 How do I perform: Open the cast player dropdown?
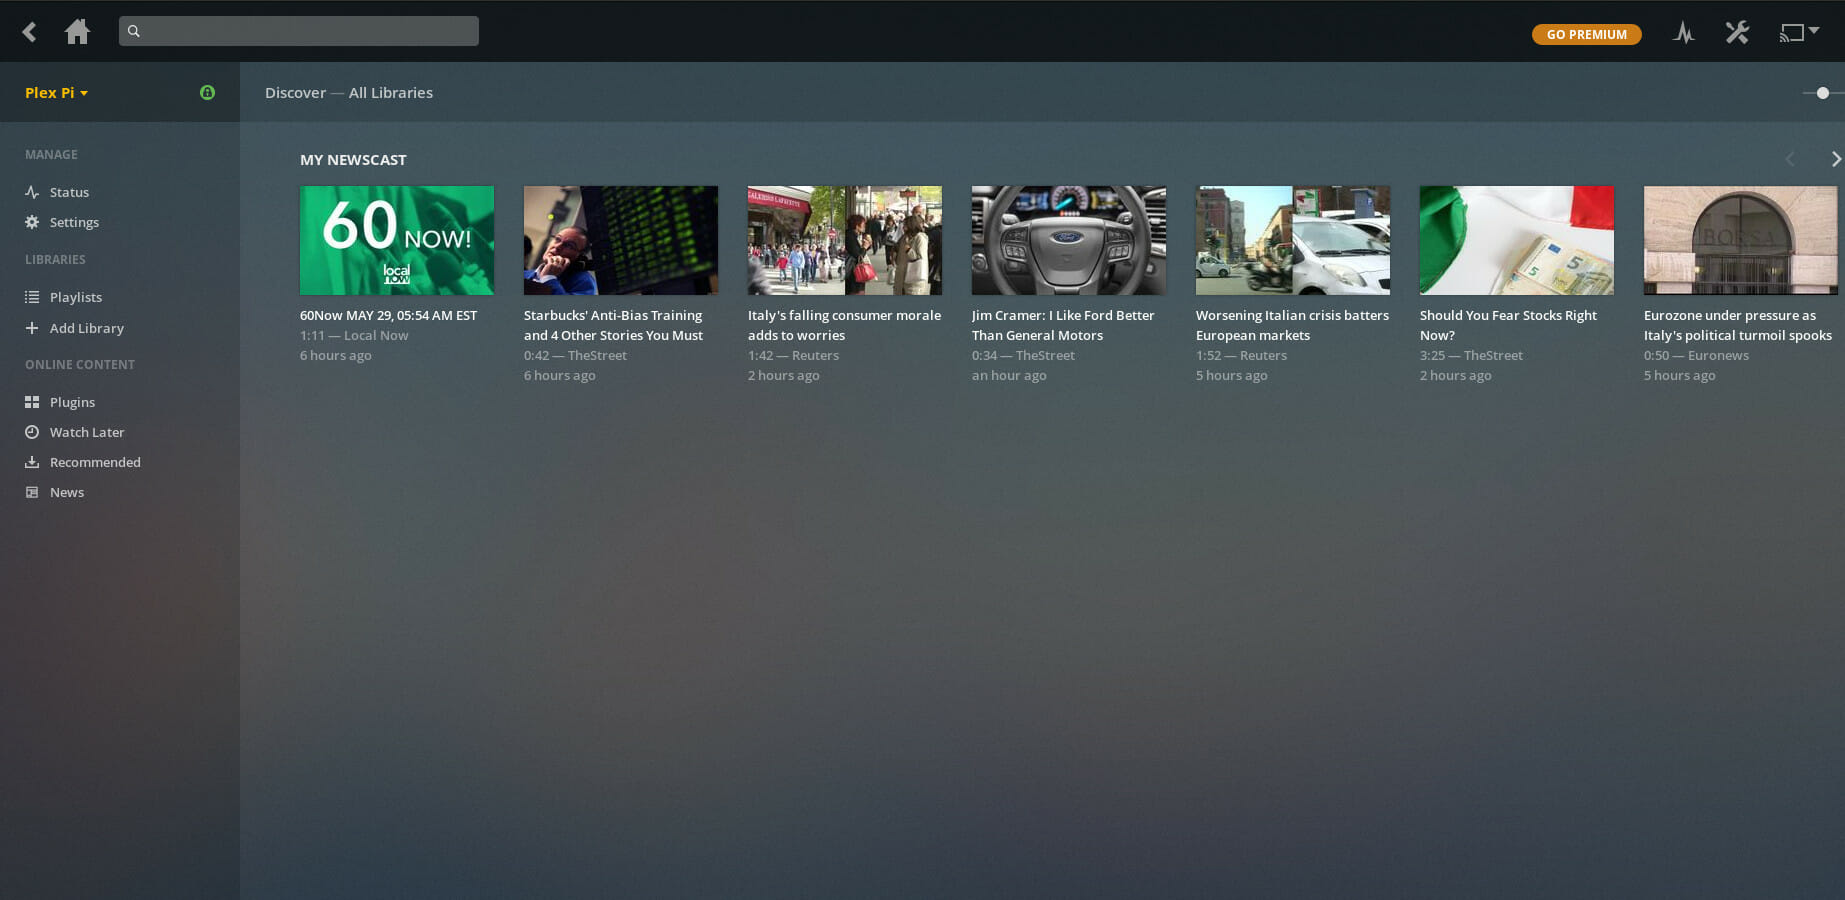[x=1798, y=33]
